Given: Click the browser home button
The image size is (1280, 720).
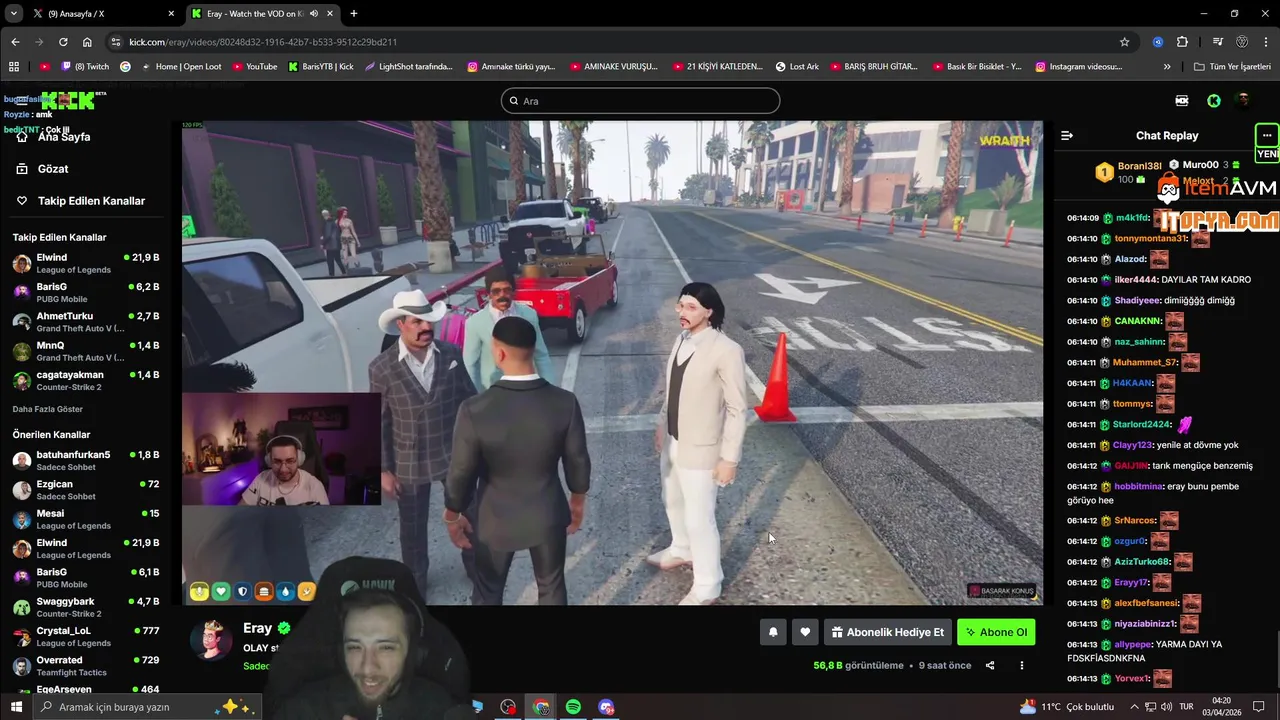Looking at the screenshot, I should pos(87,42).
